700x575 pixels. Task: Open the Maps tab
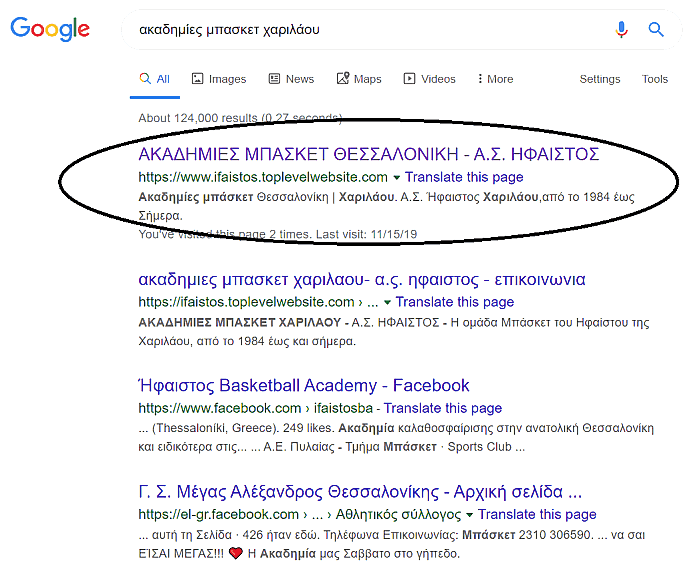coord(359,79)
